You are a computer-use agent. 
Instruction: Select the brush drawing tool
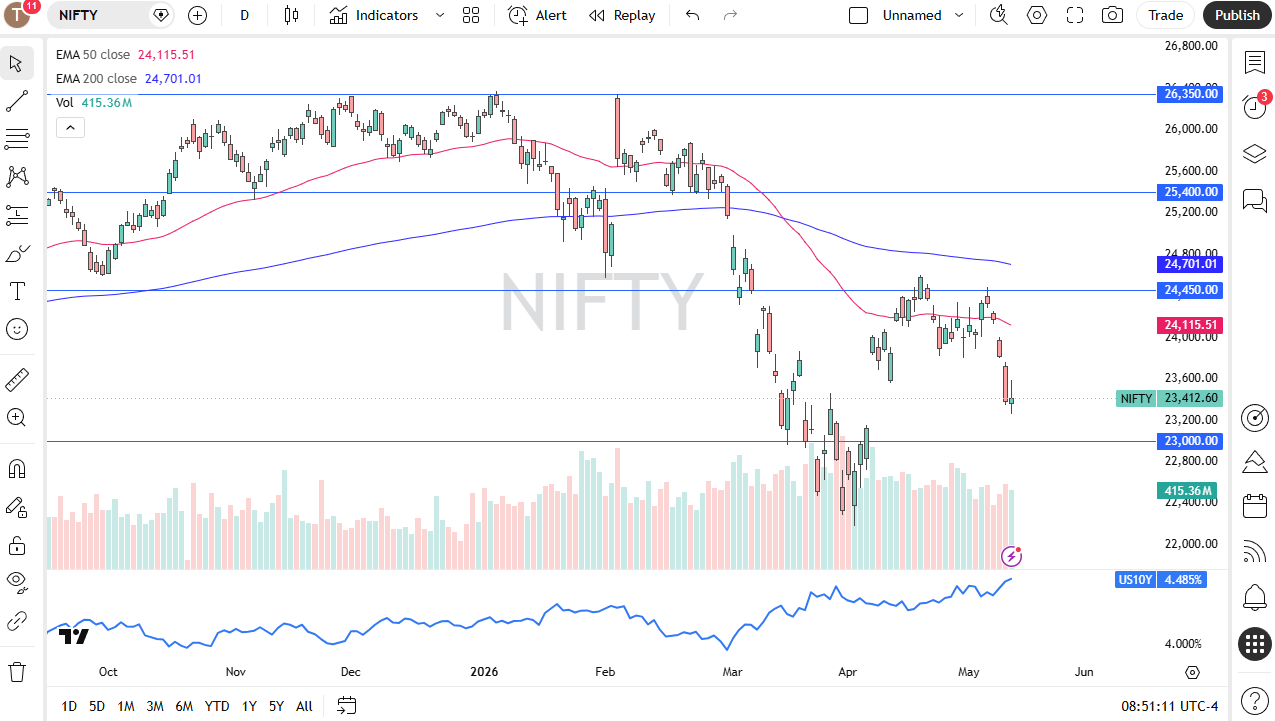(17, 253)
